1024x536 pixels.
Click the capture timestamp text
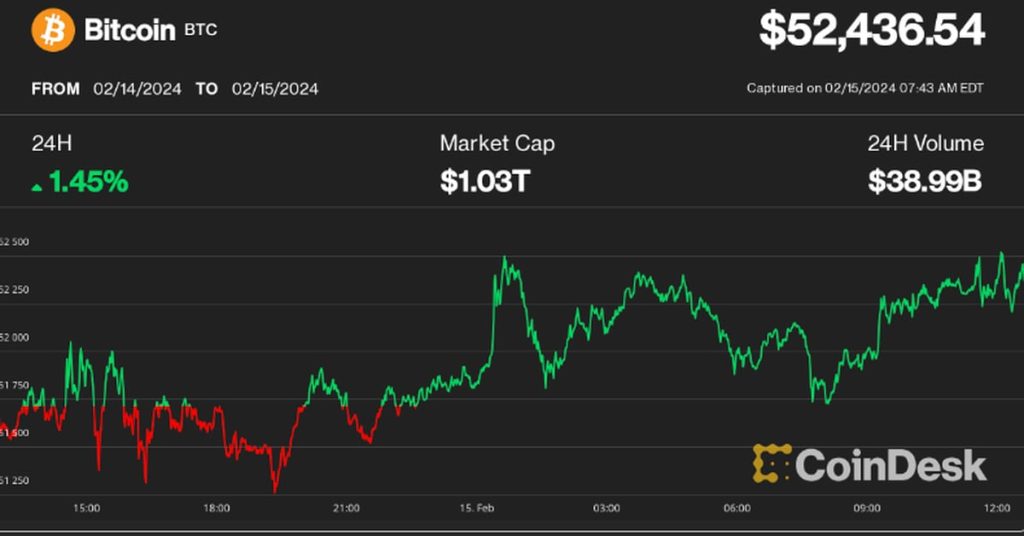click(x=865, y=88)
